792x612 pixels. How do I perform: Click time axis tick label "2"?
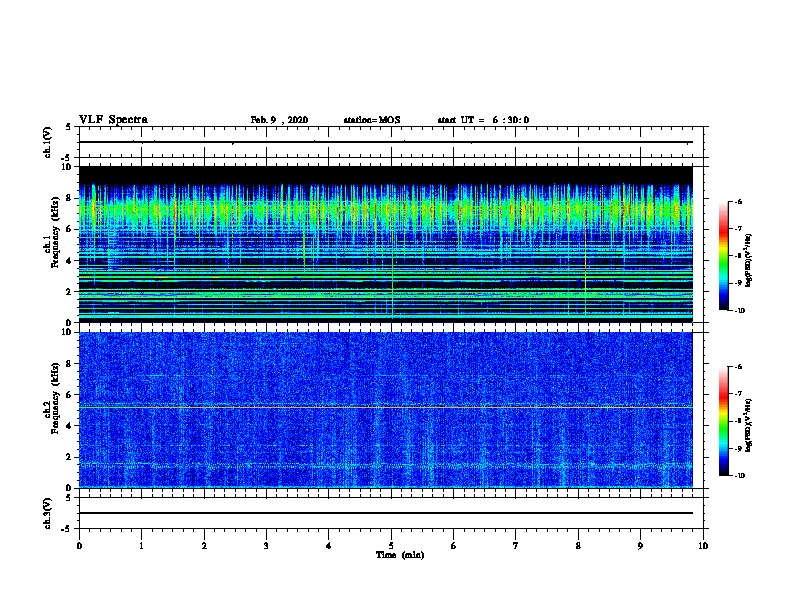click(x=204, y=546)
